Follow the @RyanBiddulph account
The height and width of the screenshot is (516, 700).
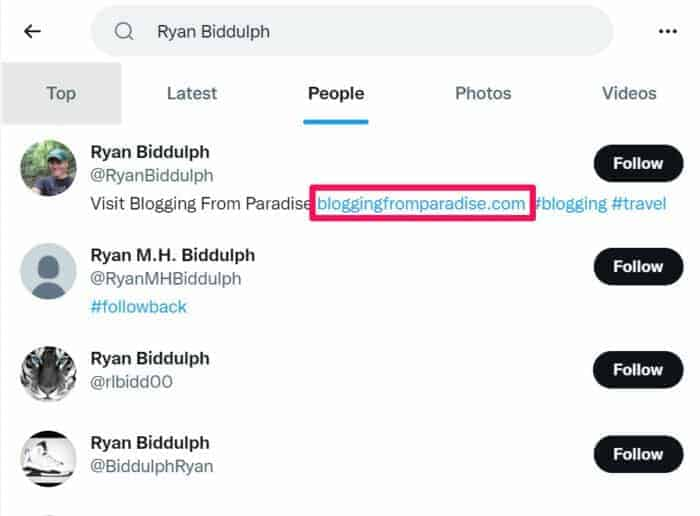point(638,163)
